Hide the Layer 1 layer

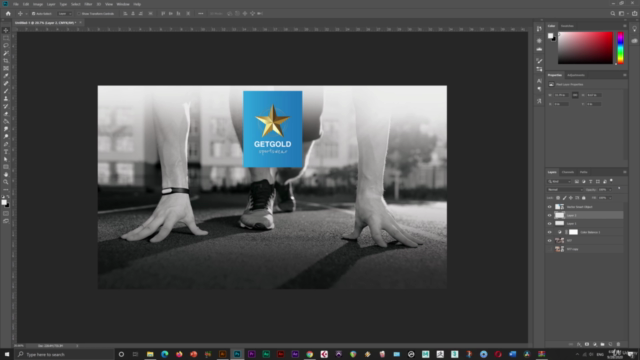[x=549, y=224]
